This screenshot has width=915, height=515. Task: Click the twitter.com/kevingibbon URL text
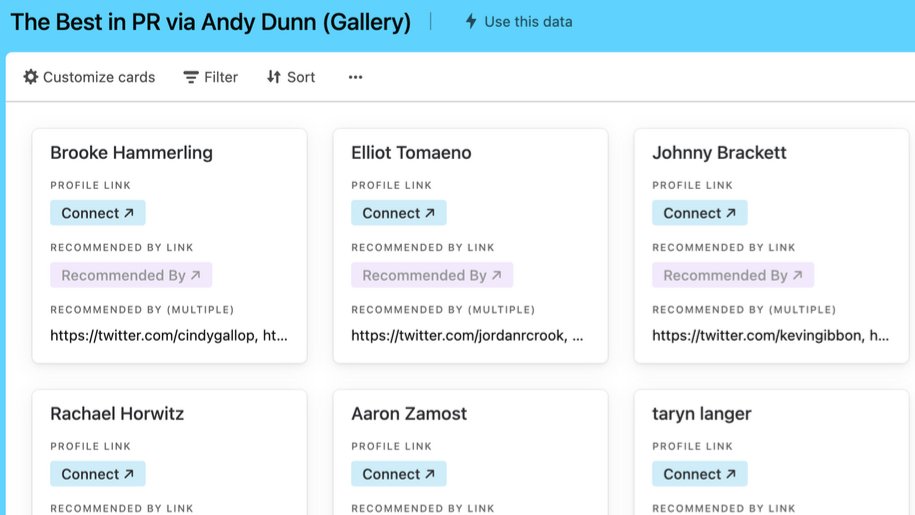770,335
